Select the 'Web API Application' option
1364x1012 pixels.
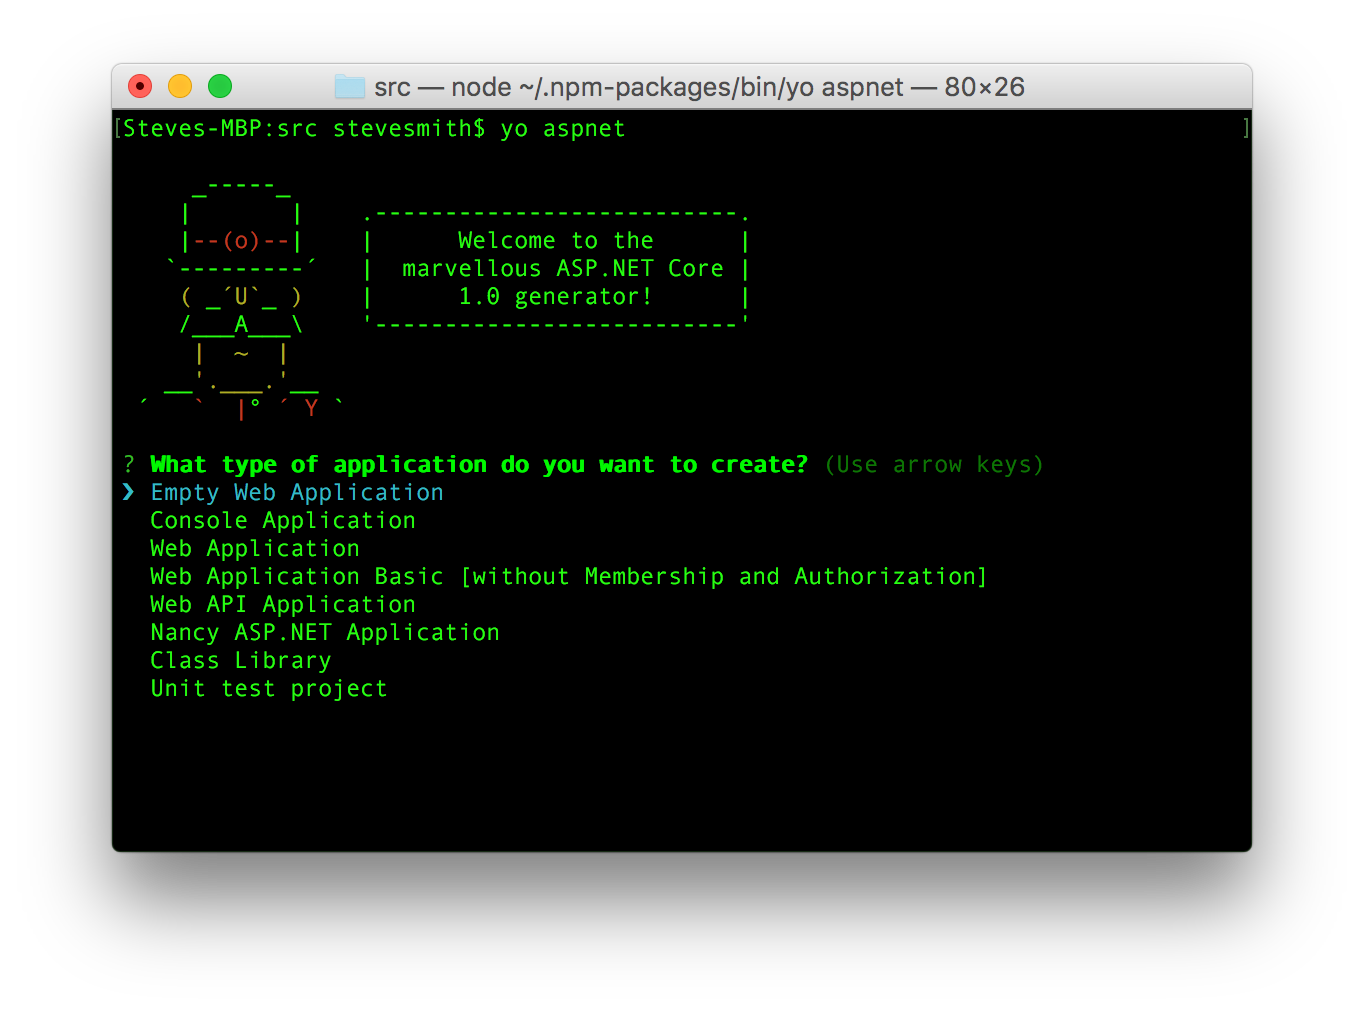pos(283,604)
